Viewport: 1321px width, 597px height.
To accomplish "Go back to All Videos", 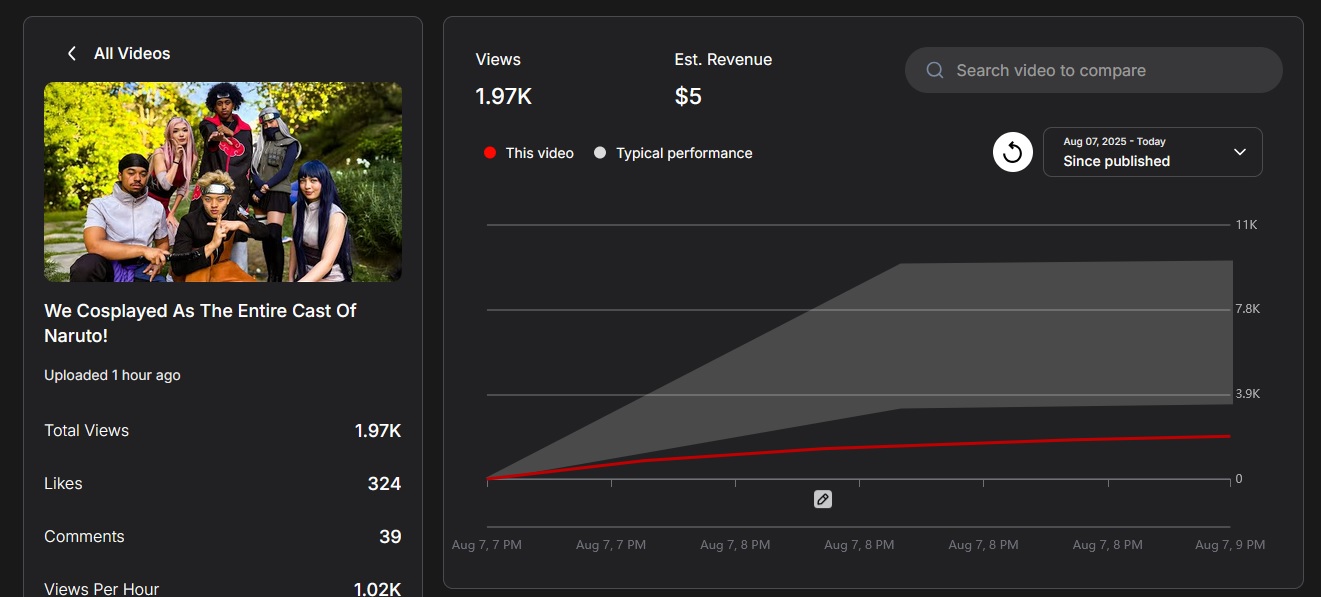I will coord(131,54).
